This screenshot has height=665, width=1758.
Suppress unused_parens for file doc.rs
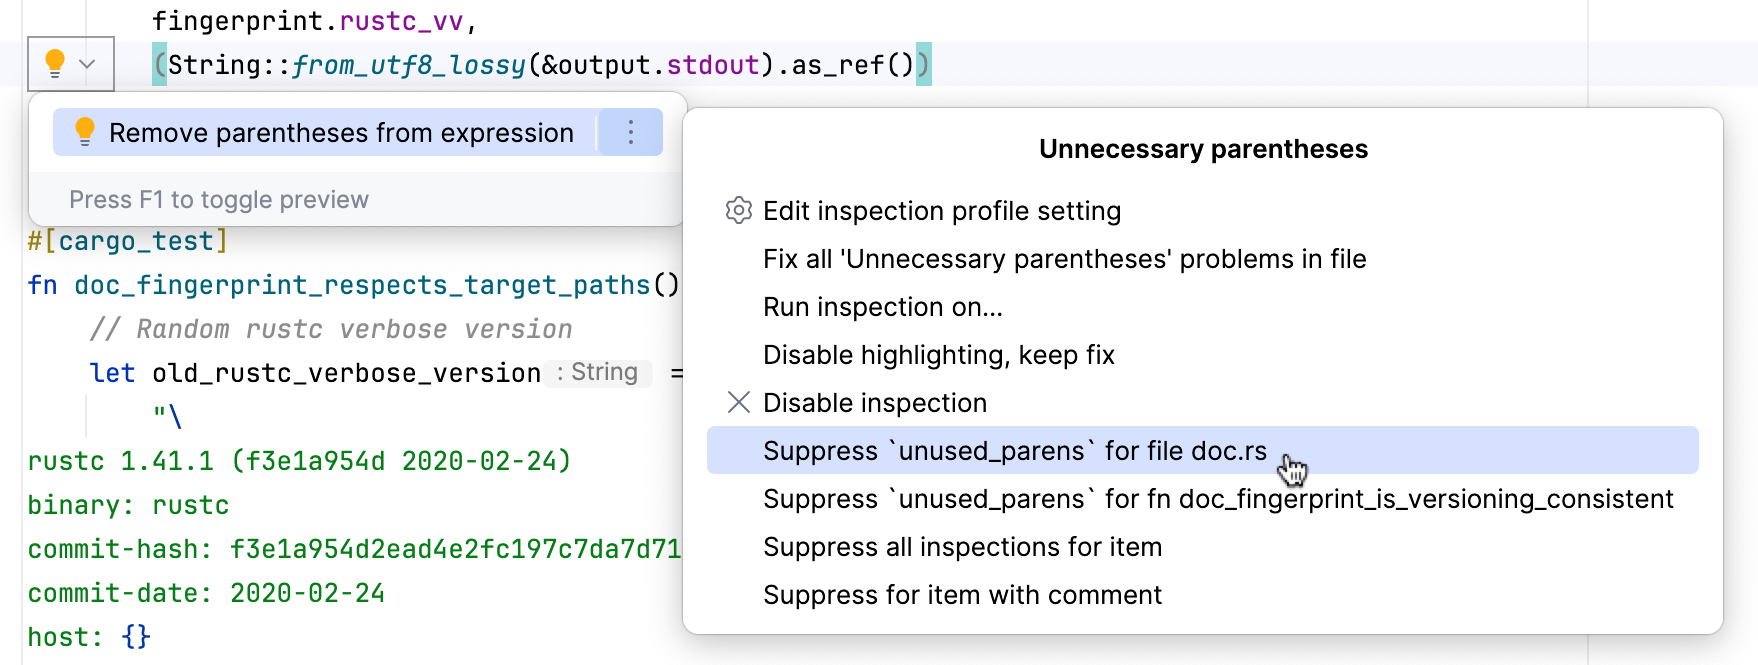coord(1014,451)
